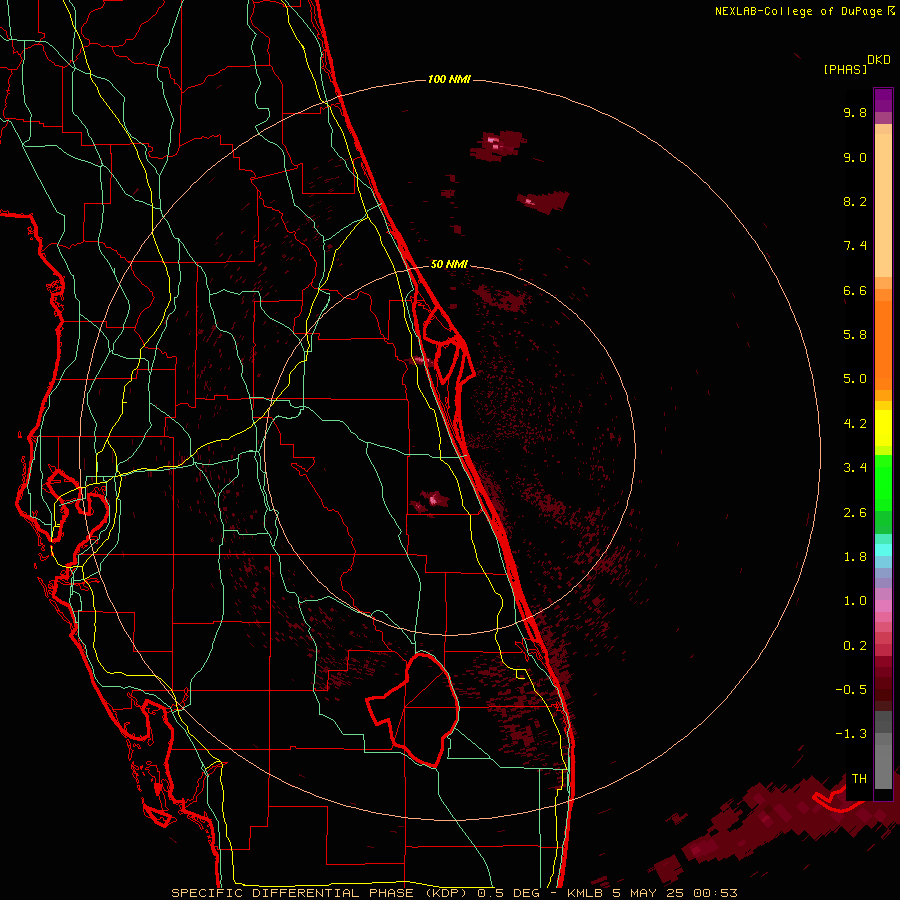Click the 0.2 legend value
The image size is (900, 900).
[855, 646]
